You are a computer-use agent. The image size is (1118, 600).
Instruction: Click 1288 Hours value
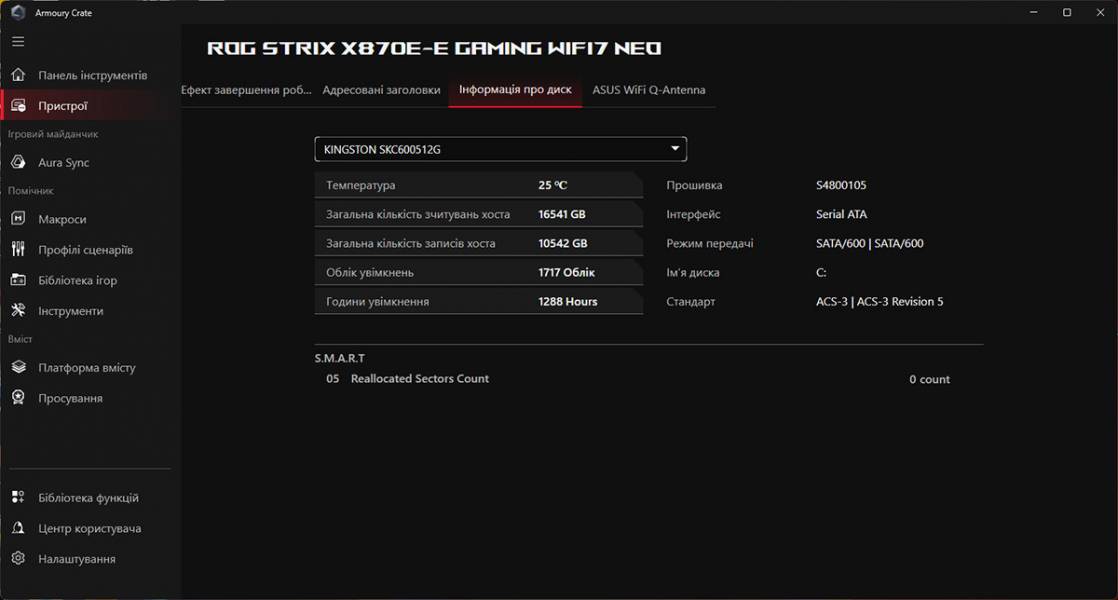click(x=568, y=301)
